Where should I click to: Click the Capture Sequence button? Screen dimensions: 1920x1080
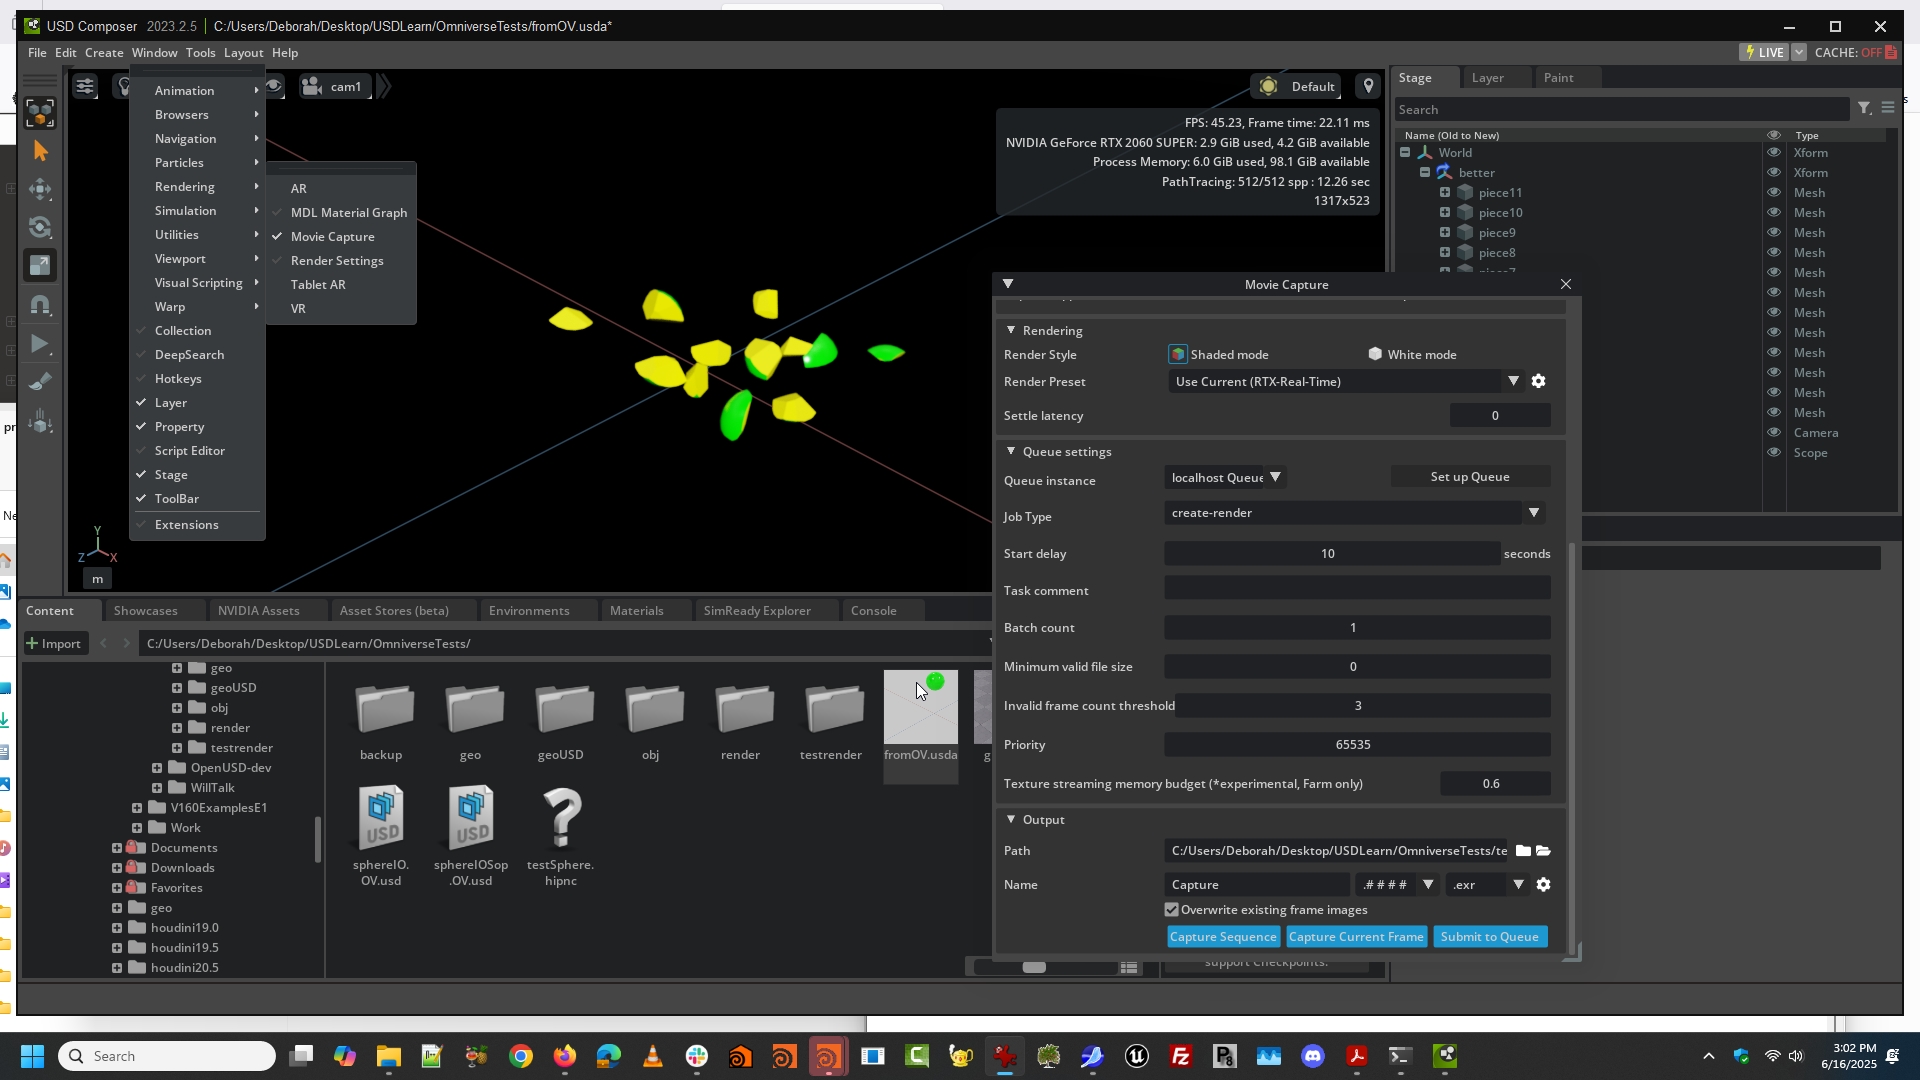click(x=1222, y=937)
